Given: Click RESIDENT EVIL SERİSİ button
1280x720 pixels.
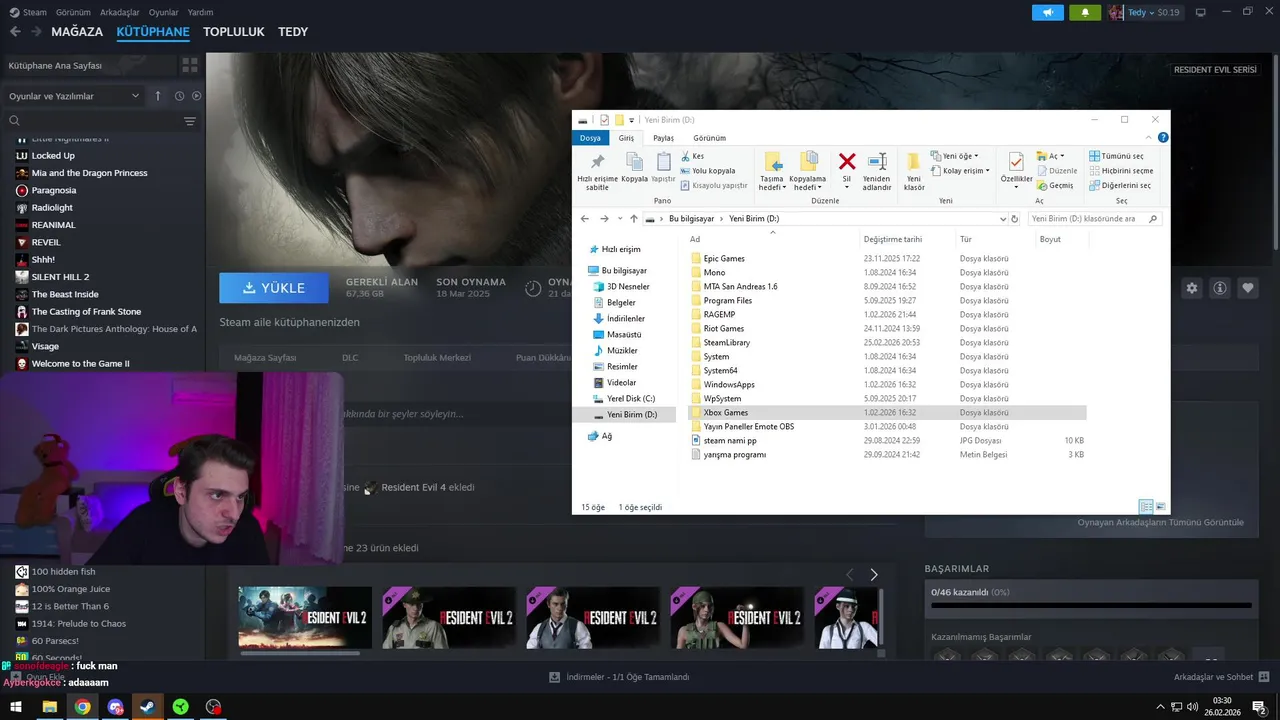Looking at the screenshot, I should click(1215, 70).
